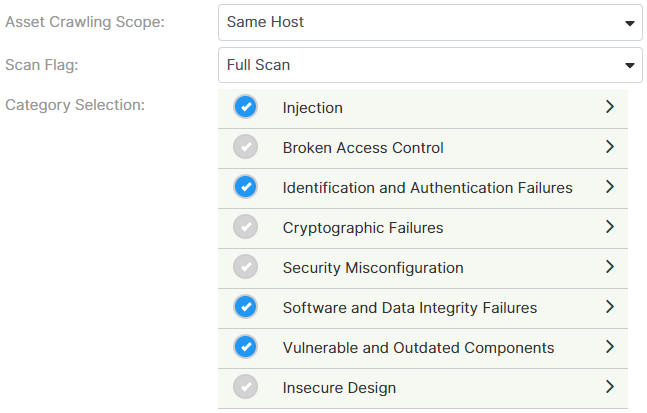Disable Vulnerable and Outdated Components checkbox

[x=245, y=348]
